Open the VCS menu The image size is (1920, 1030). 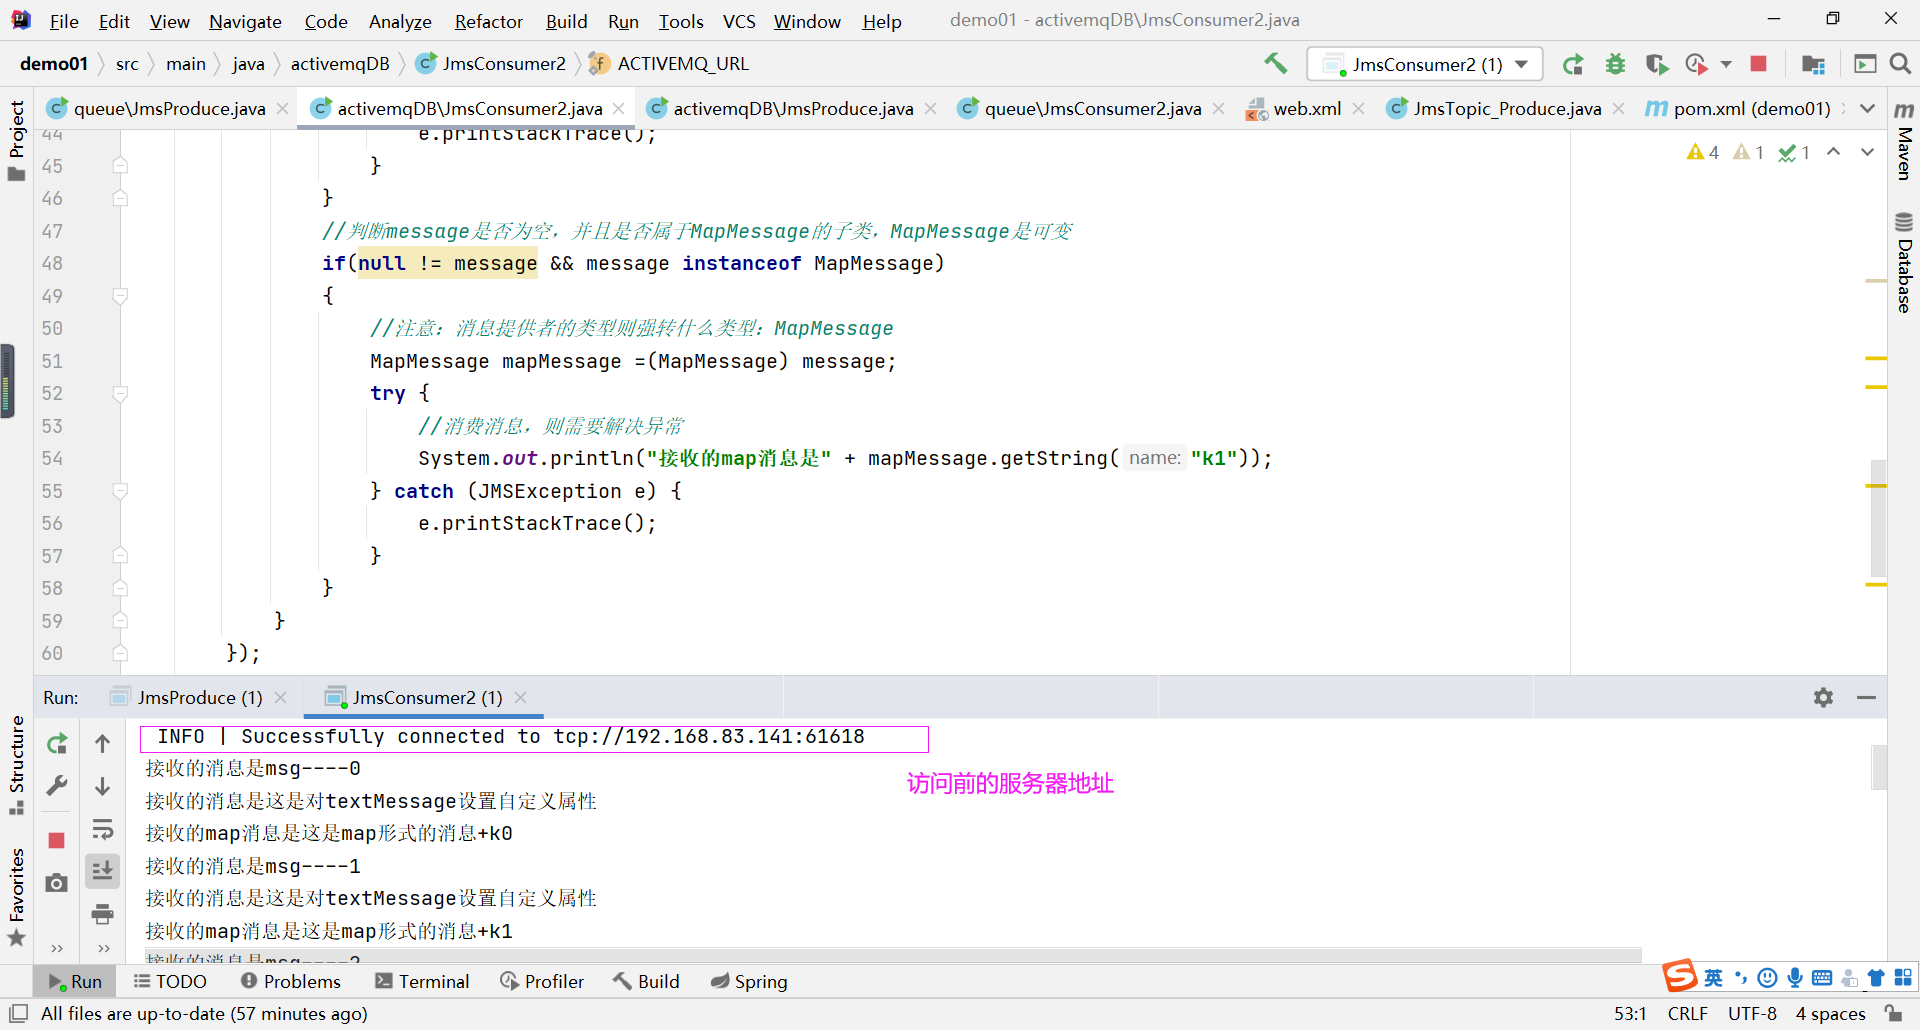point(739,21)
